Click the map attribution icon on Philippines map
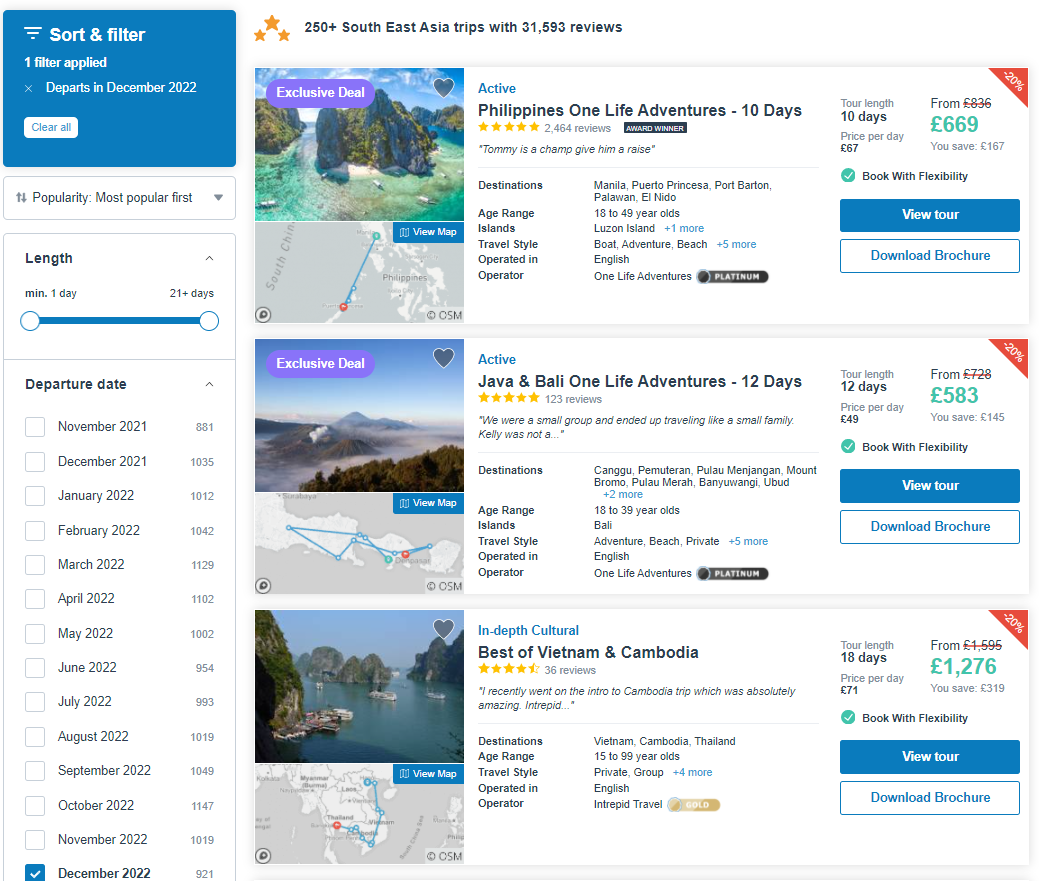This screenshot has width=1039, height=881. click(x=263, y=315)
